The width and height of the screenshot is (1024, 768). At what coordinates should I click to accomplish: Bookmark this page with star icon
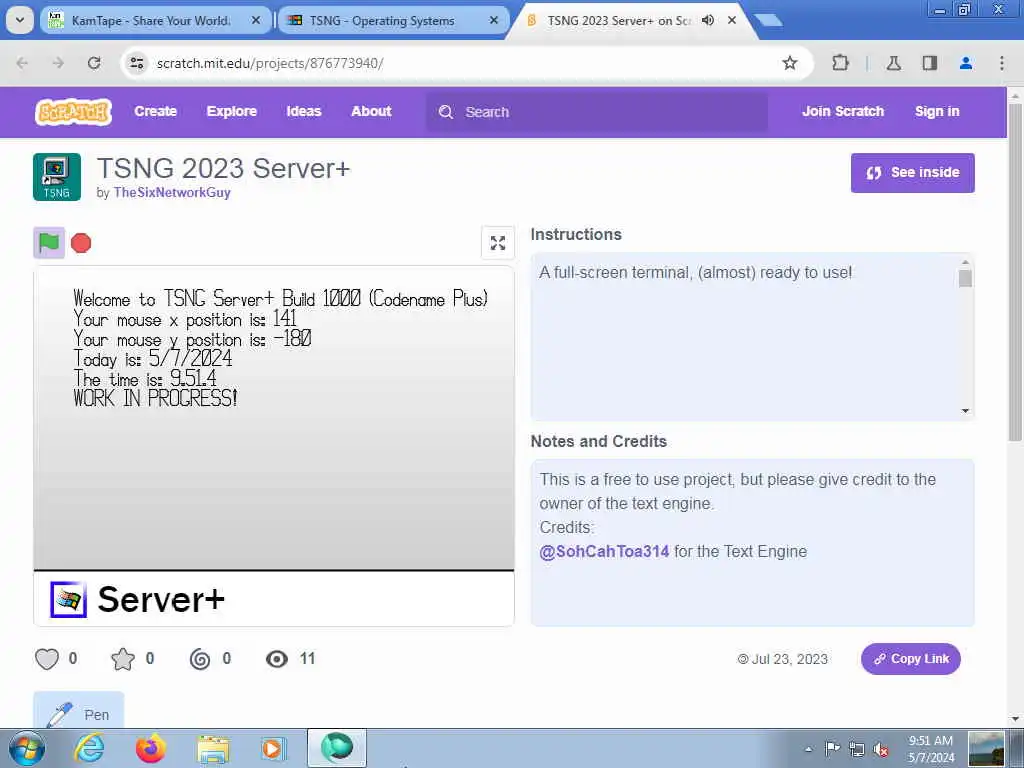click(790, 63)
